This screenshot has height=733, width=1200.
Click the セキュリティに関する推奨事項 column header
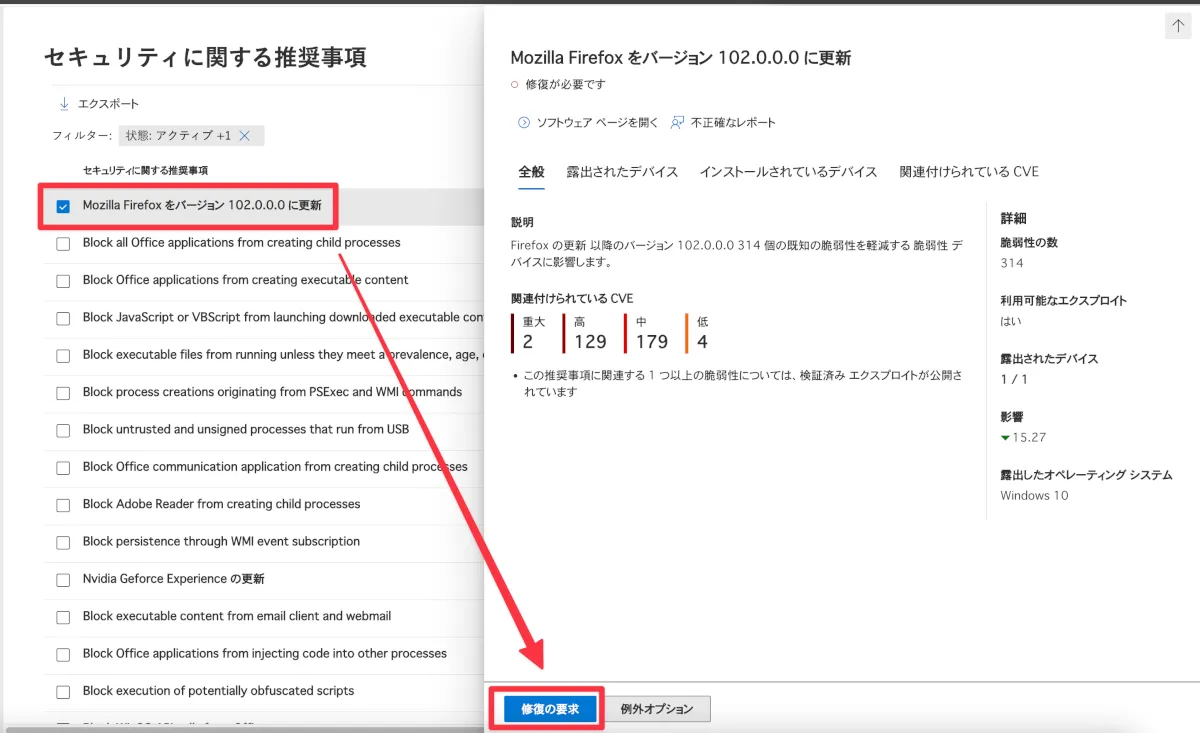145,170
